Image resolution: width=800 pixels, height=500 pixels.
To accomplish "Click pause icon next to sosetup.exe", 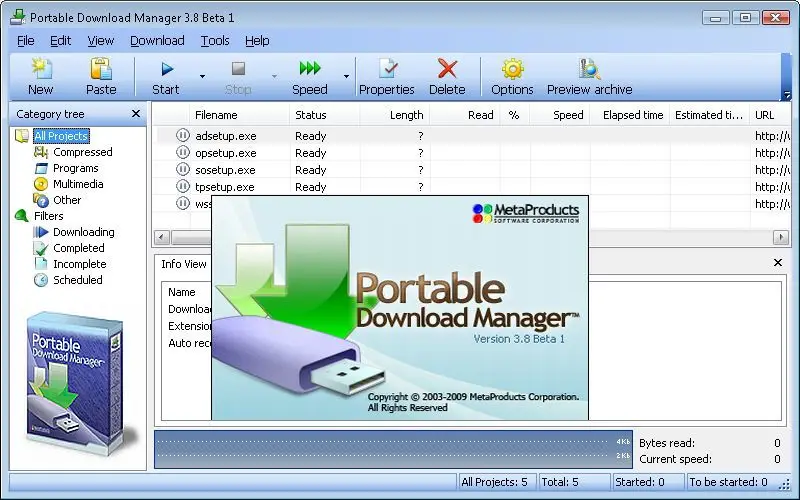I will pos(183,169).
